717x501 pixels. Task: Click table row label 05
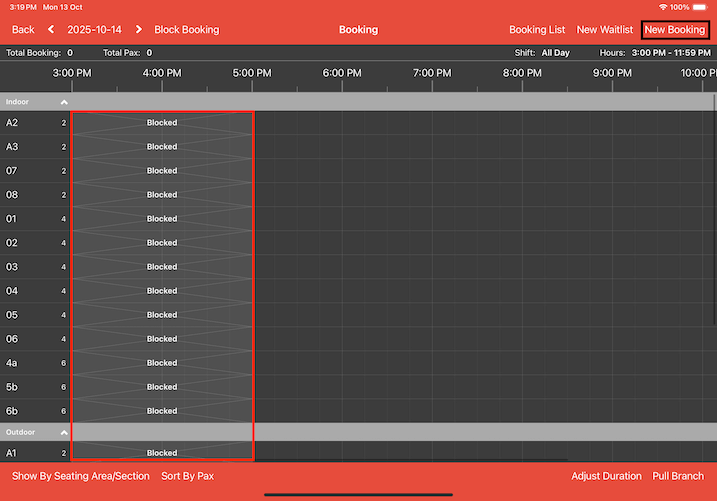point(11,314)
